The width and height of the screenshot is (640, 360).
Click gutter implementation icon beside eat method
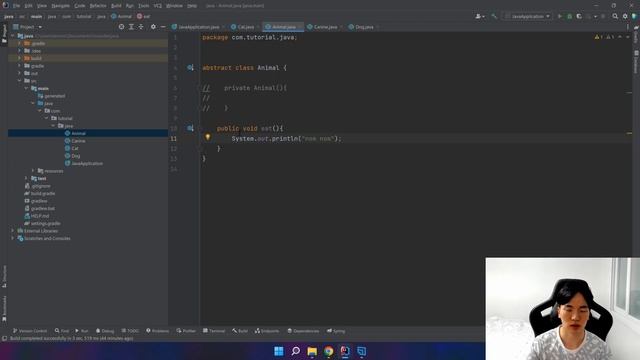(x=190, y=128)
